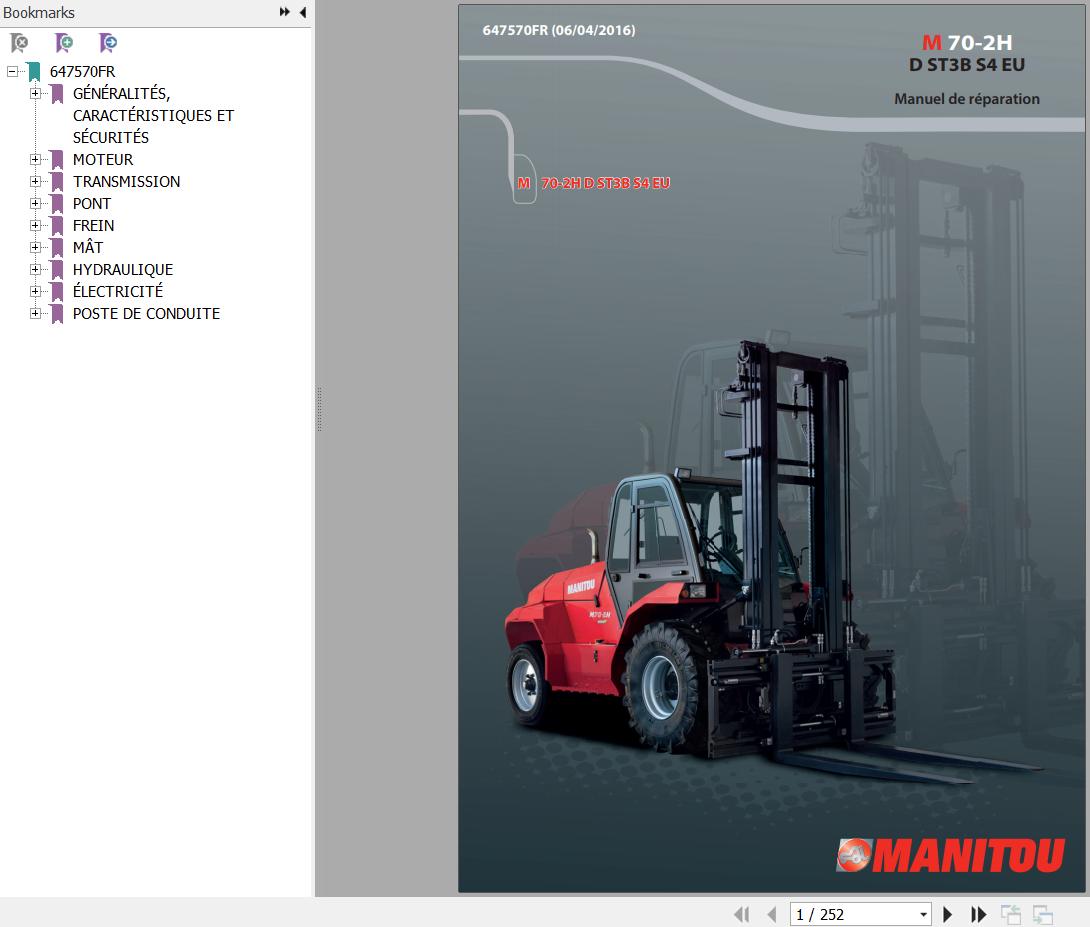Expand the FREIN bookmark node
Screen dimensions: 1090x927
point(35,225)
